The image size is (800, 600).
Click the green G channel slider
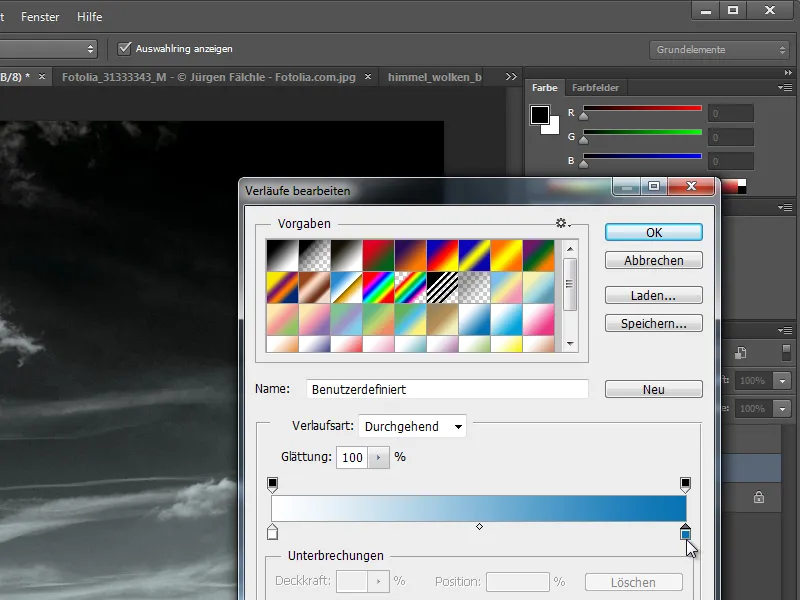(642, 132)
